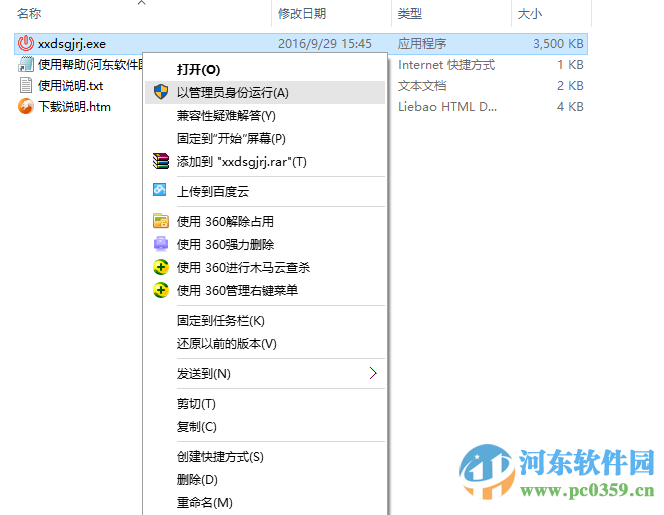
Task: Click the Baidu cloud upload icon
Action: click(160, 190)
